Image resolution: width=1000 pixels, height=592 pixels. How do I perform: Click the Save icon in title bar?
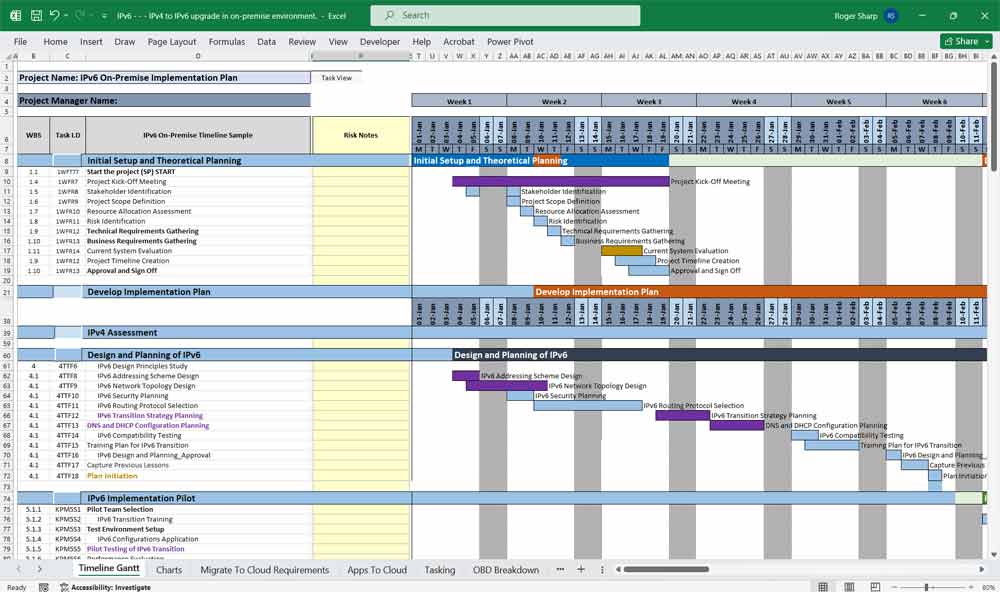pos(36,16)
